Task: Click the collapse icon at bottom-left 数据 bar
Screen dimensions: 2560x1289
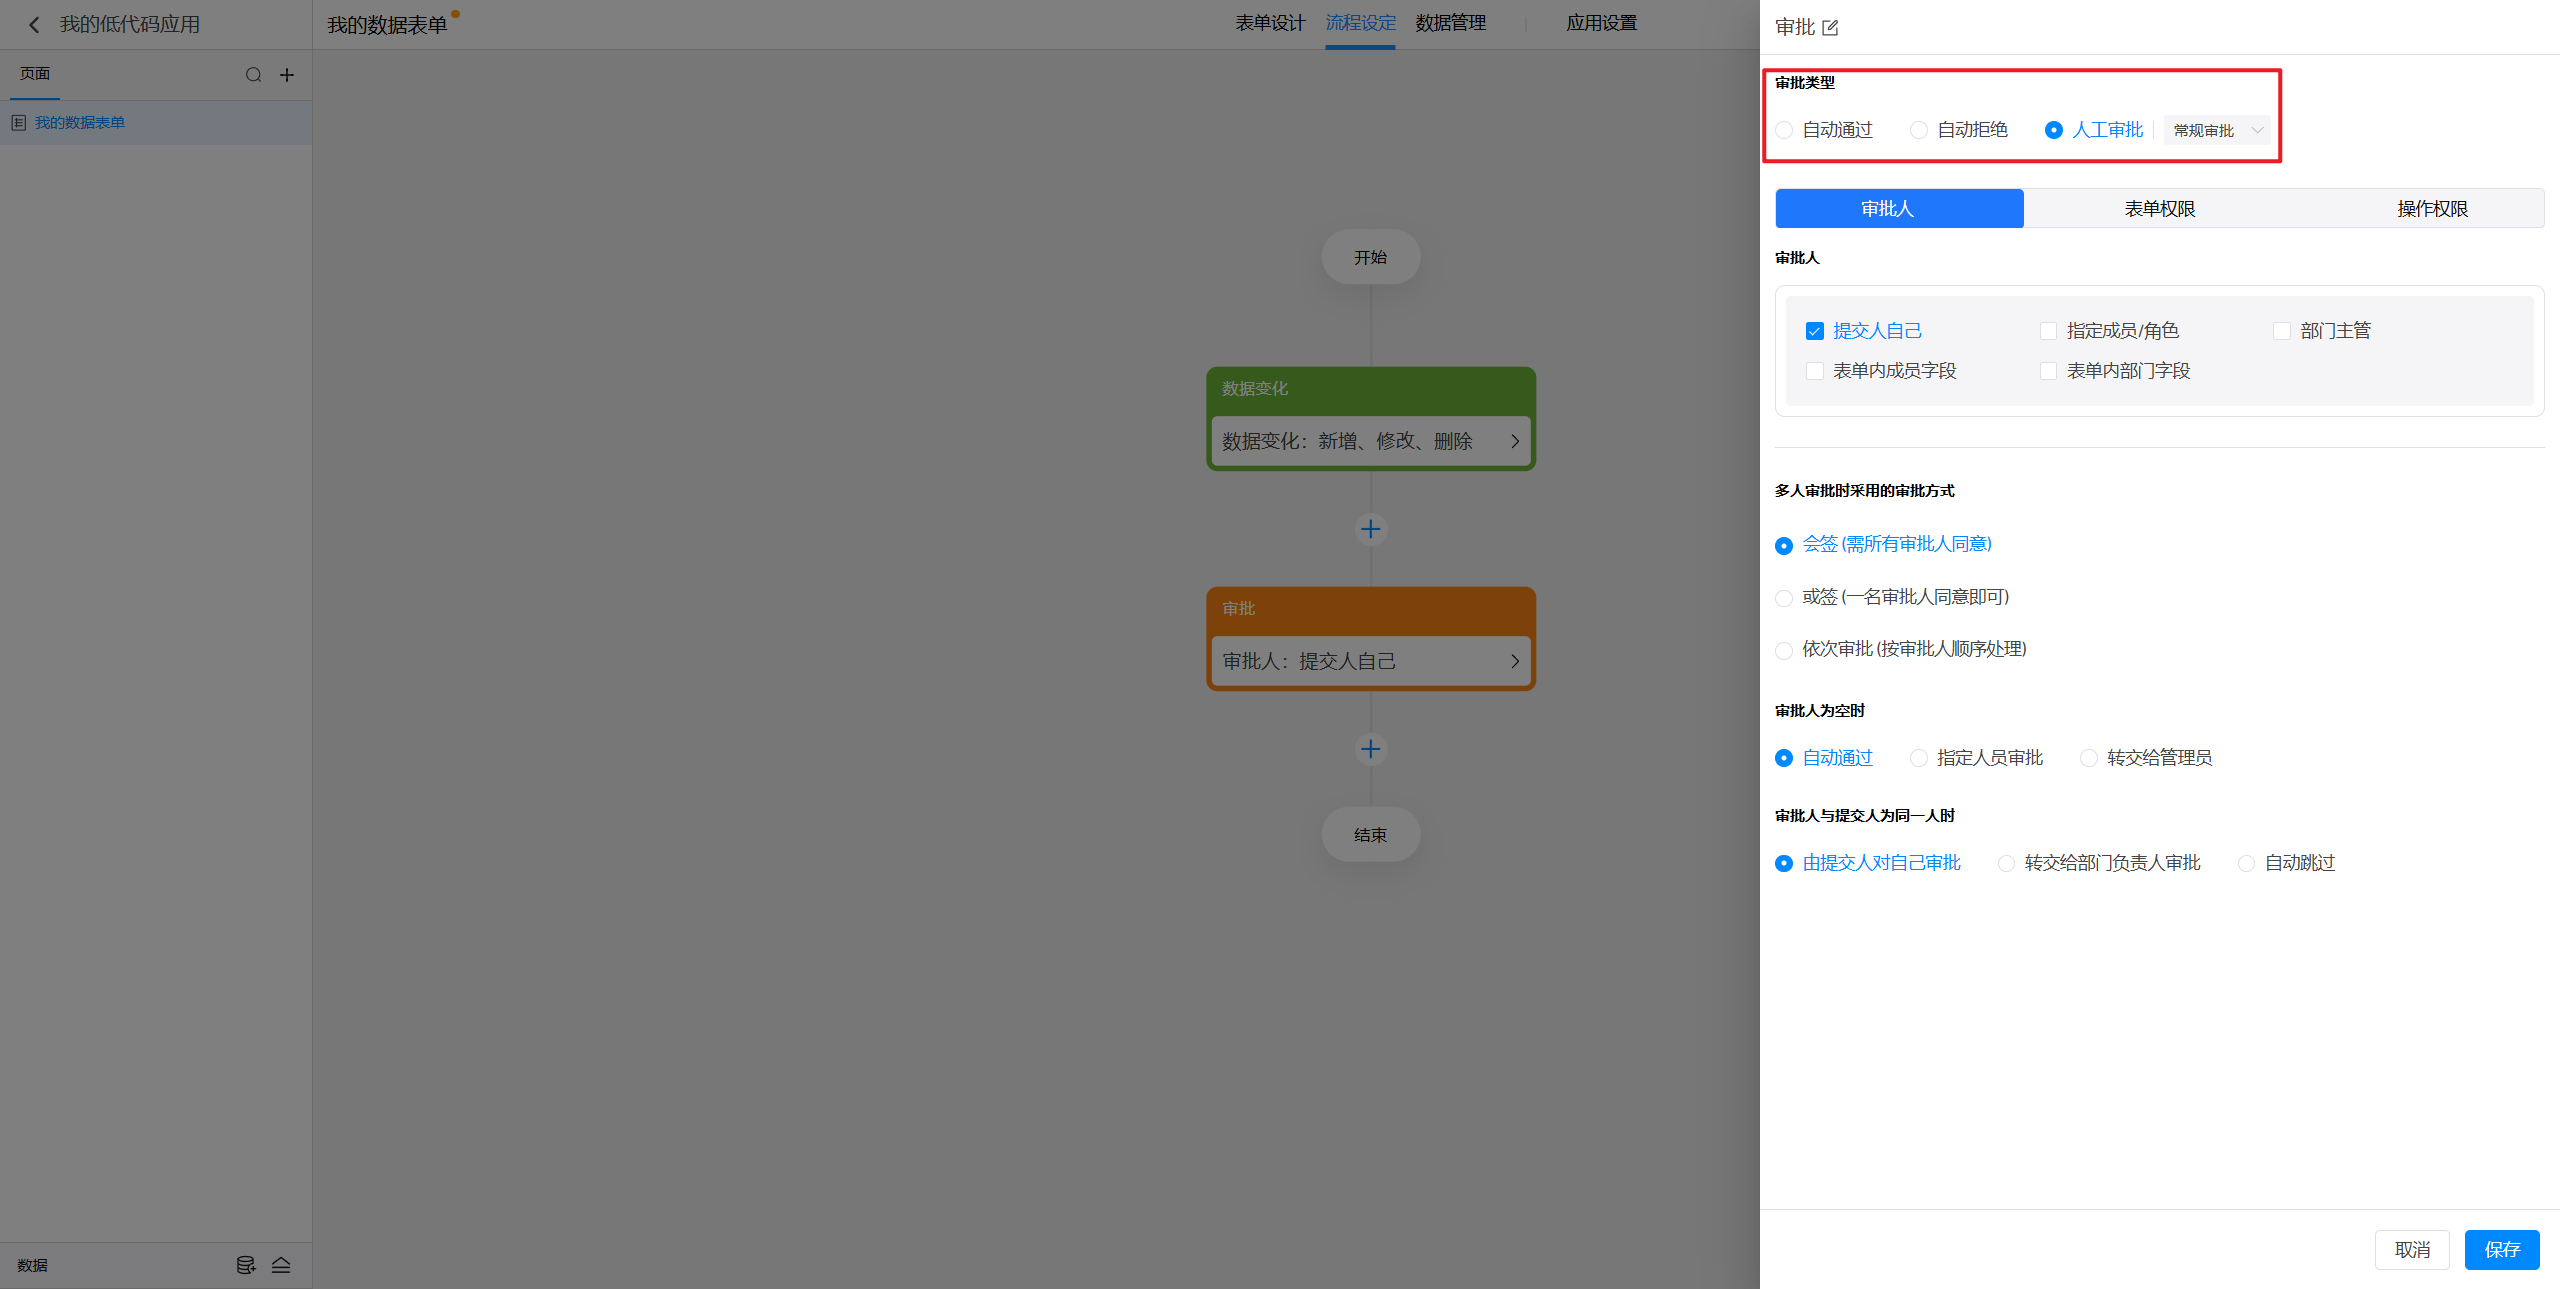Action: (281, 1265)
